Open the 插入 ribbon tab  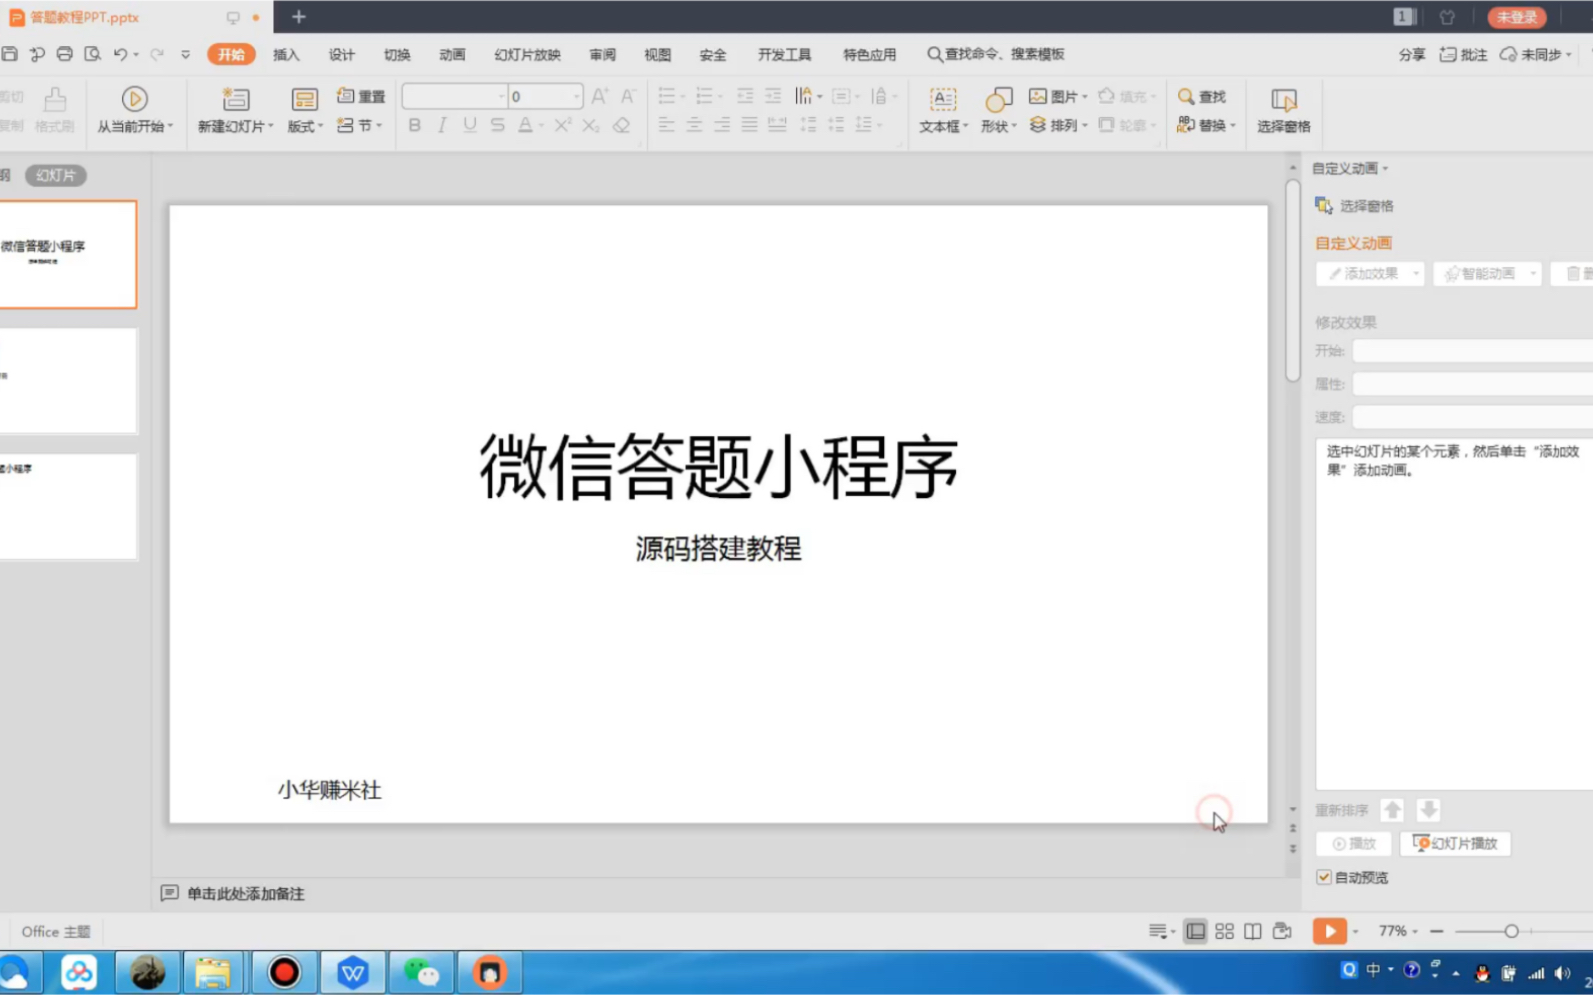[286, 54]
